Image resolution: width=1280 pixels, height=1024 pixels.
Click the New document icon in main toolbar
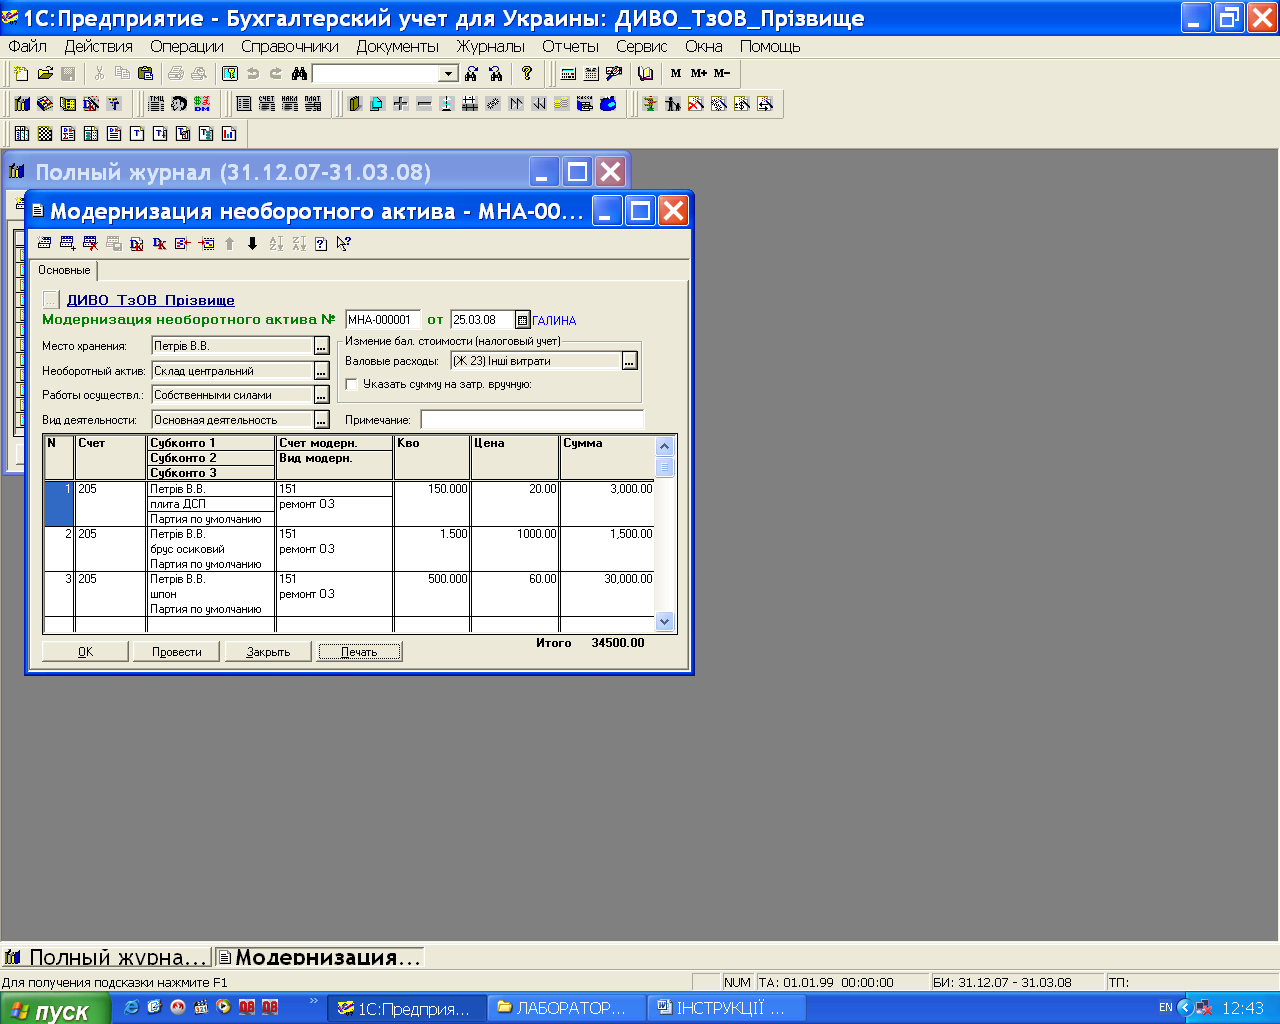pyautogui.click(x=22, y=73)
